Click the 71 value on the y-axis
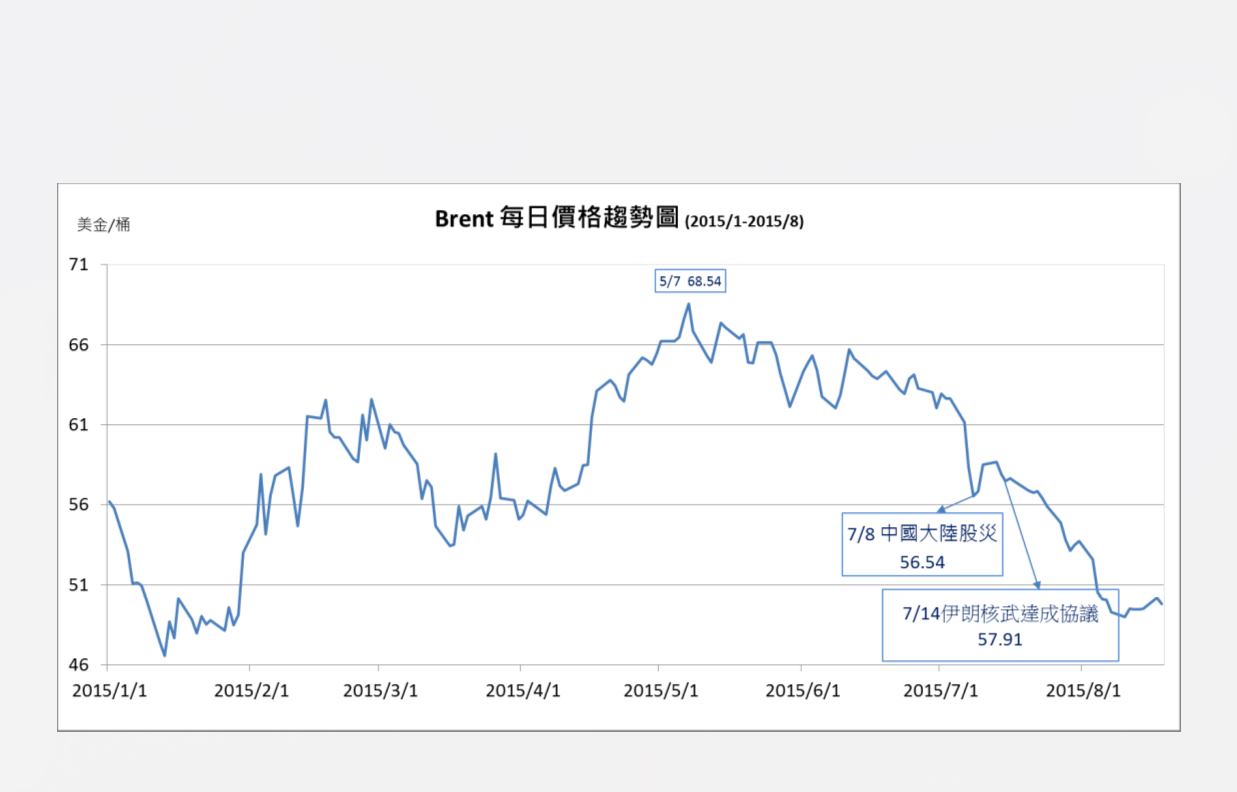Viewport: 1237px width, 792px height. pyautogui.click(x=79, y=265)
